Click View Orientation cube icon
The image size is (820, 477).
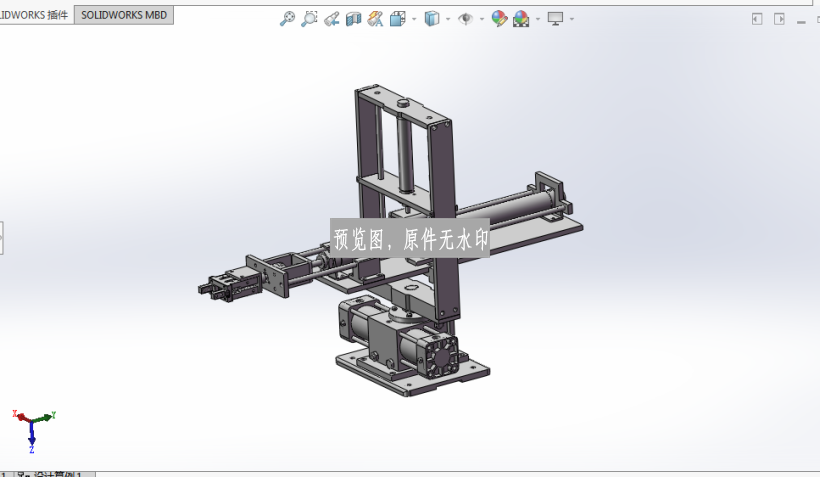[397, 19]
